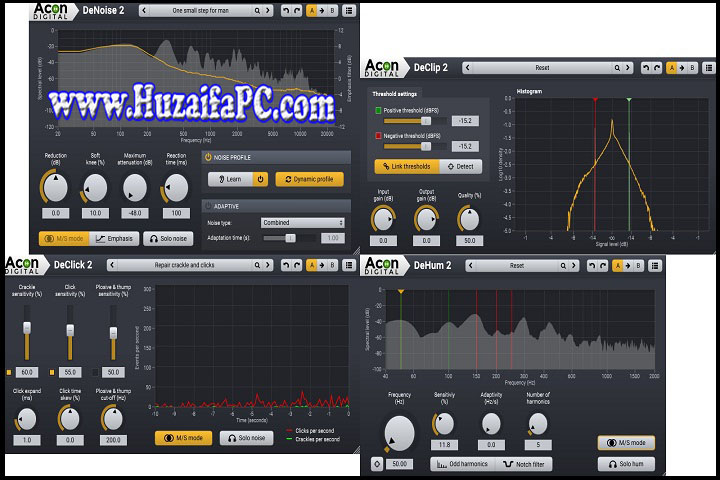The width and height of the screenshot is (720, 480).
Task: Toggle Notch filter button in DeHum 2
Action: coord(523,464)
